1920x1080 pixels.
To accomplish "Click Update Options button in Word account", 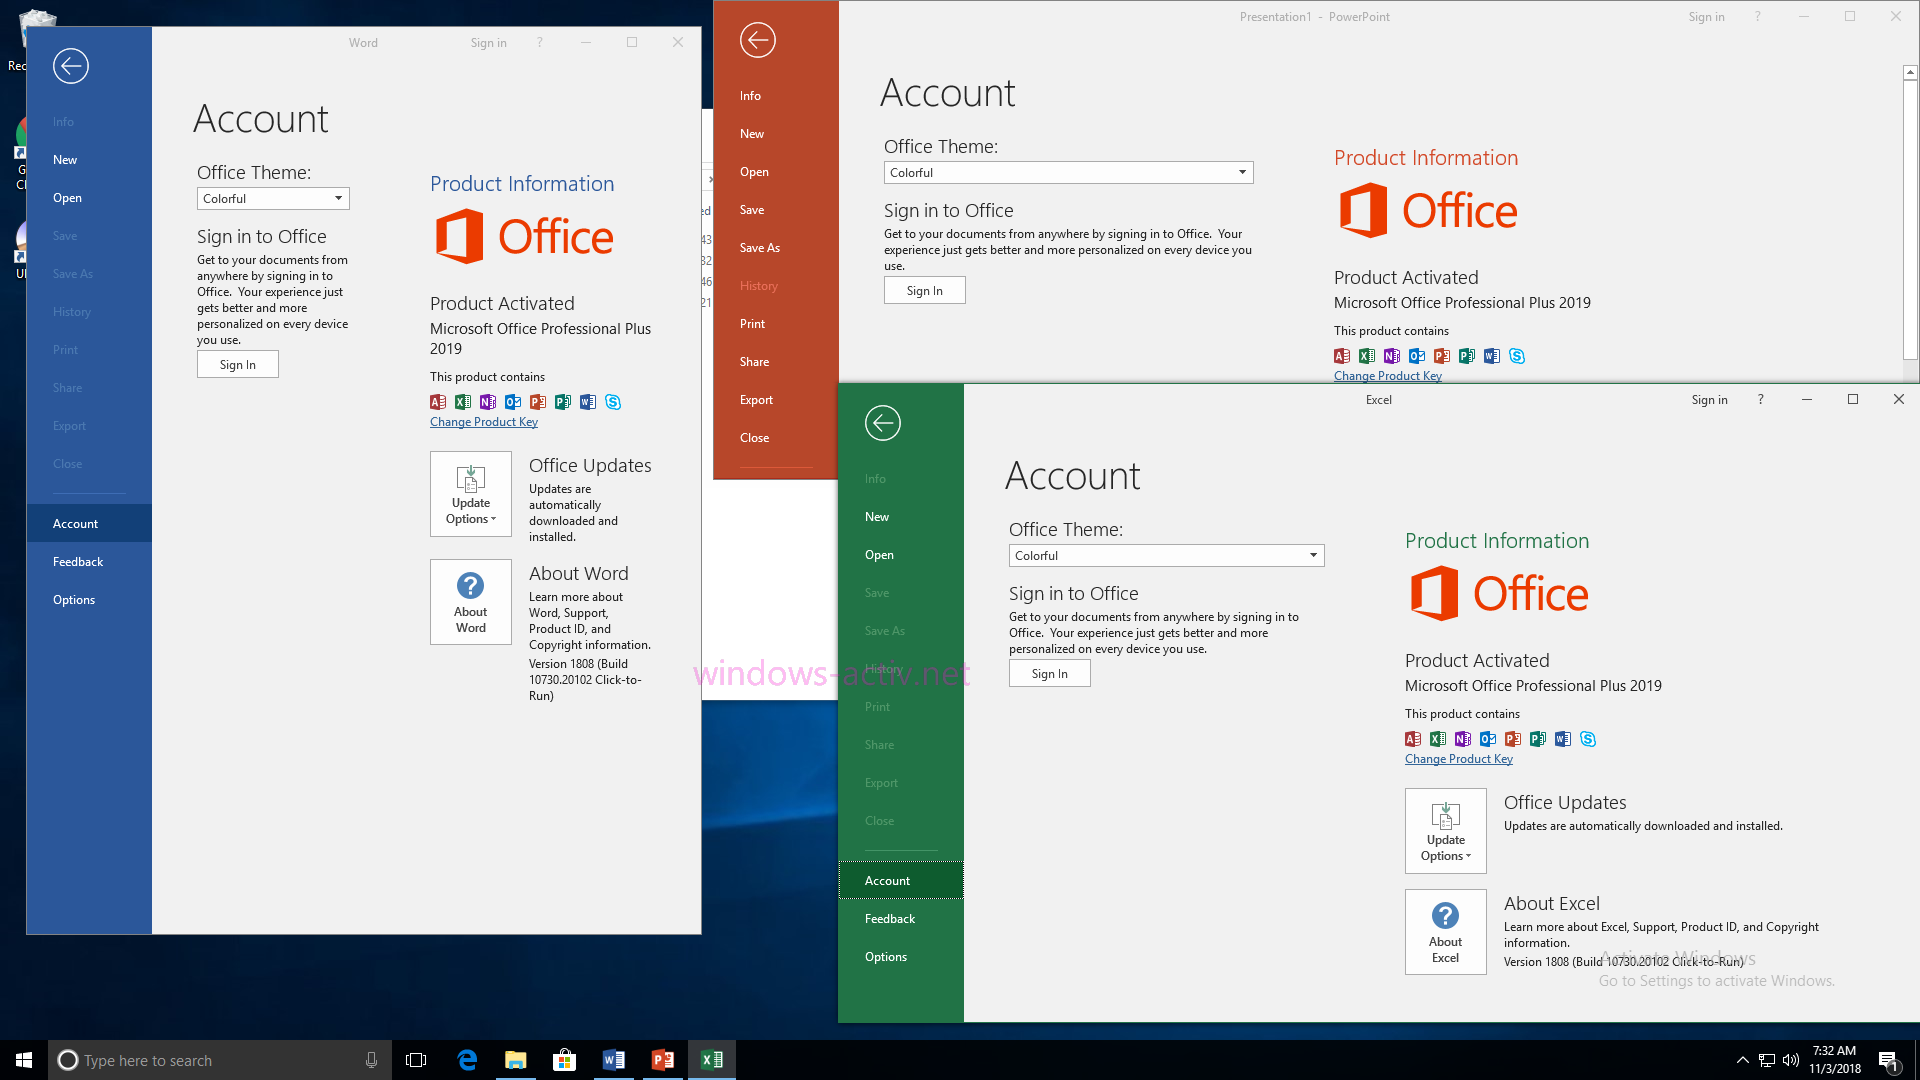I will point(471,493).
